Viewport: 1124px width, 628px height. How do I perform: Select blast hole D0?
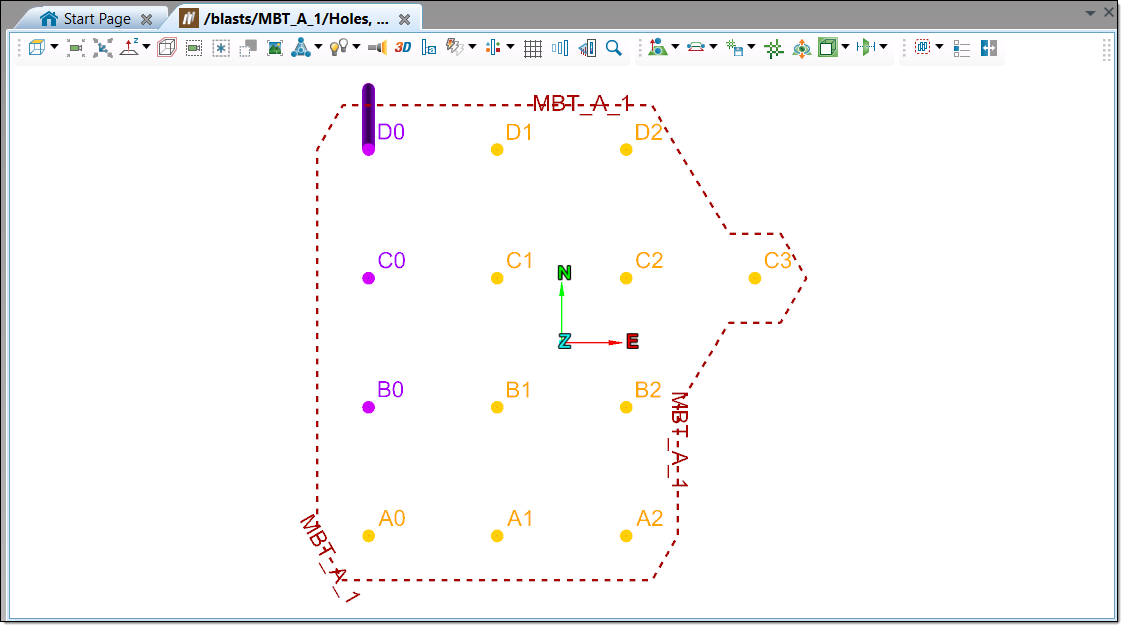coord(368,149)
